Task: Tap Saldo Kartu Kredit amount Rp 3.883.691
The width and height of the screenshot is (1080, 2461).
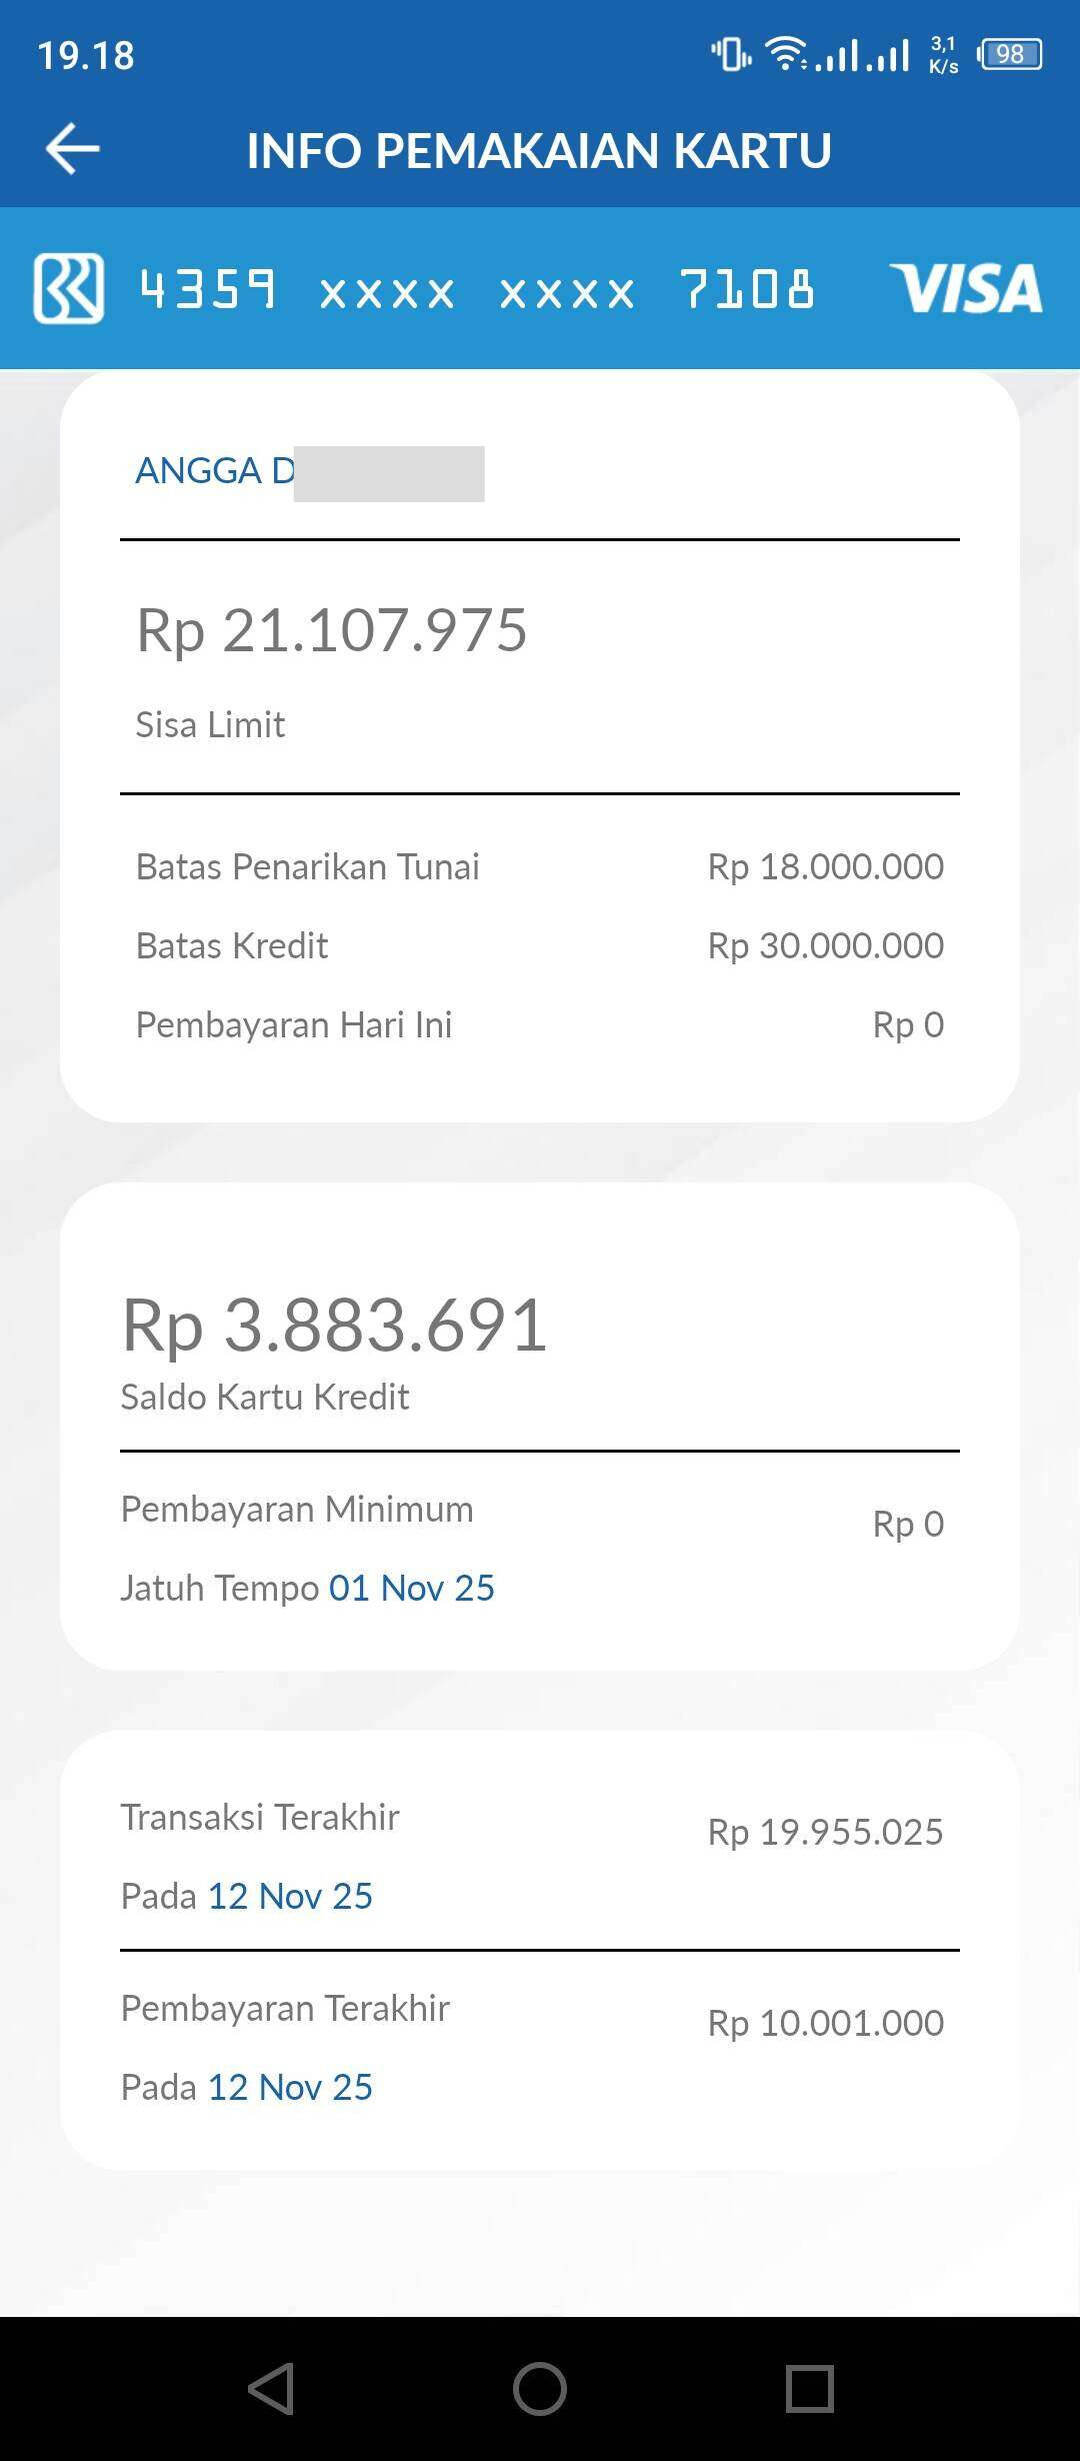Action: pyautogui.click(x=334, y=1325)
